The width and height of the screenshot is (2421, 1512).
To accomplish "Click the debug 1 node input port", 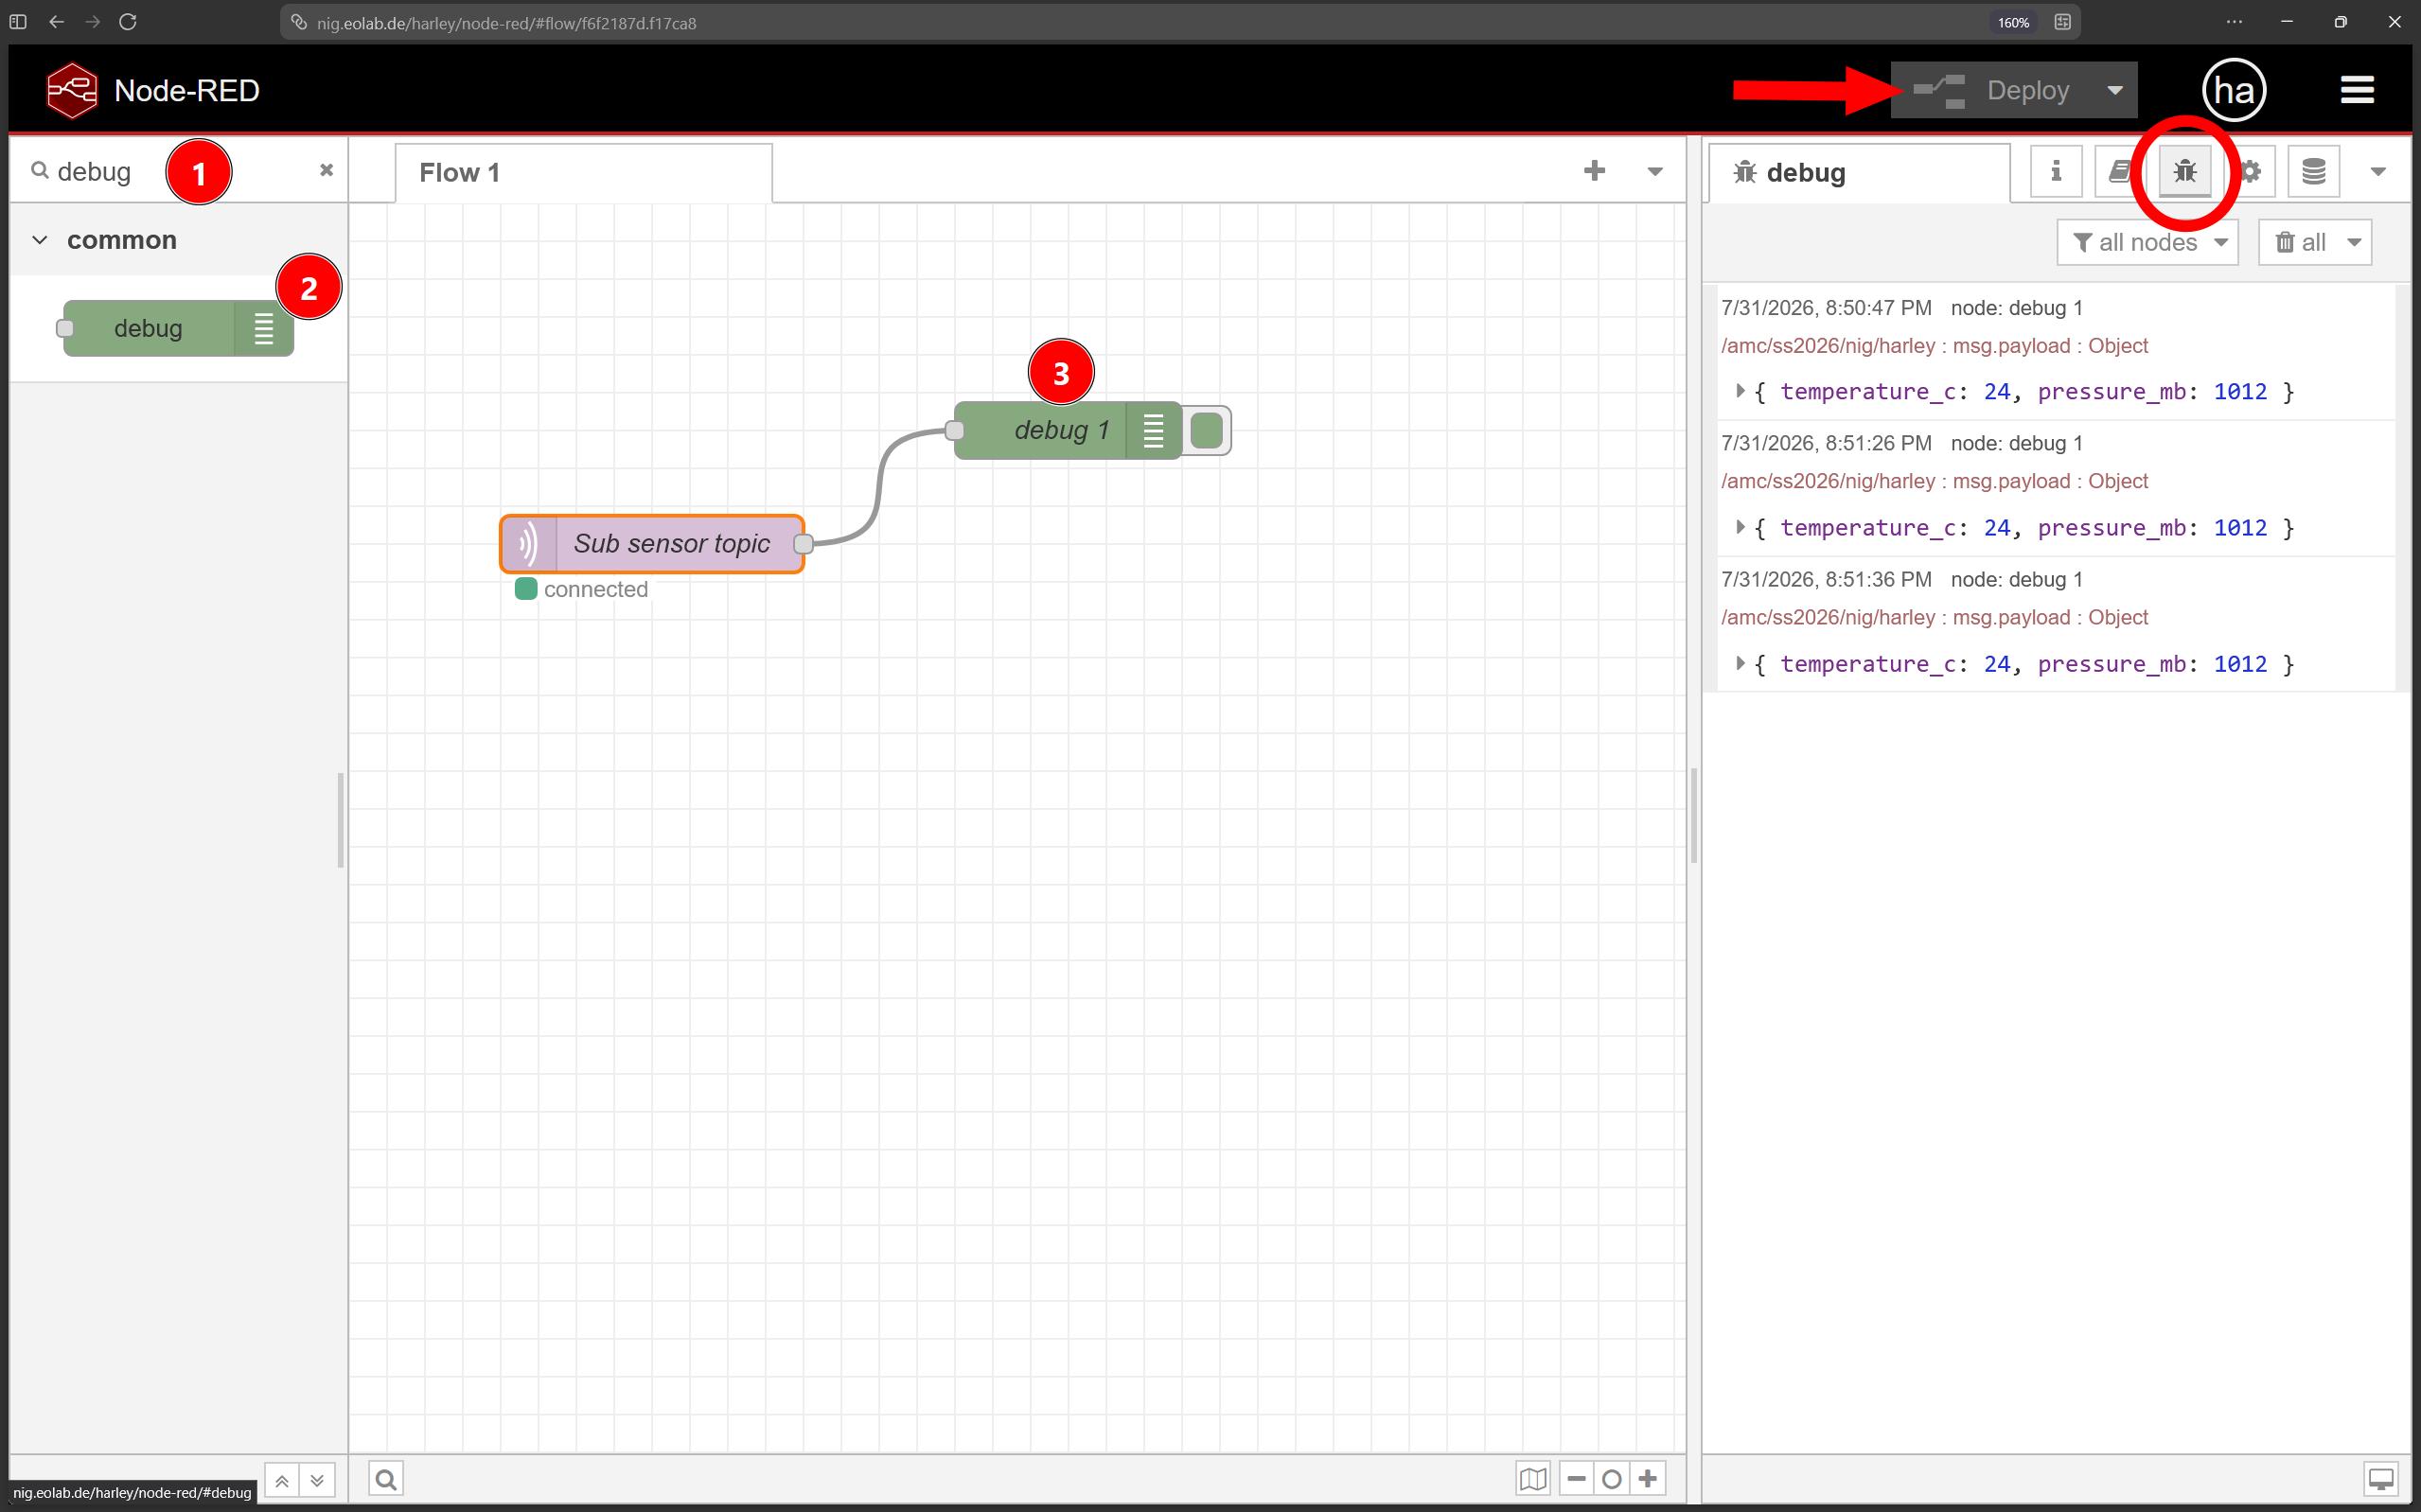I will pos(954,431).
